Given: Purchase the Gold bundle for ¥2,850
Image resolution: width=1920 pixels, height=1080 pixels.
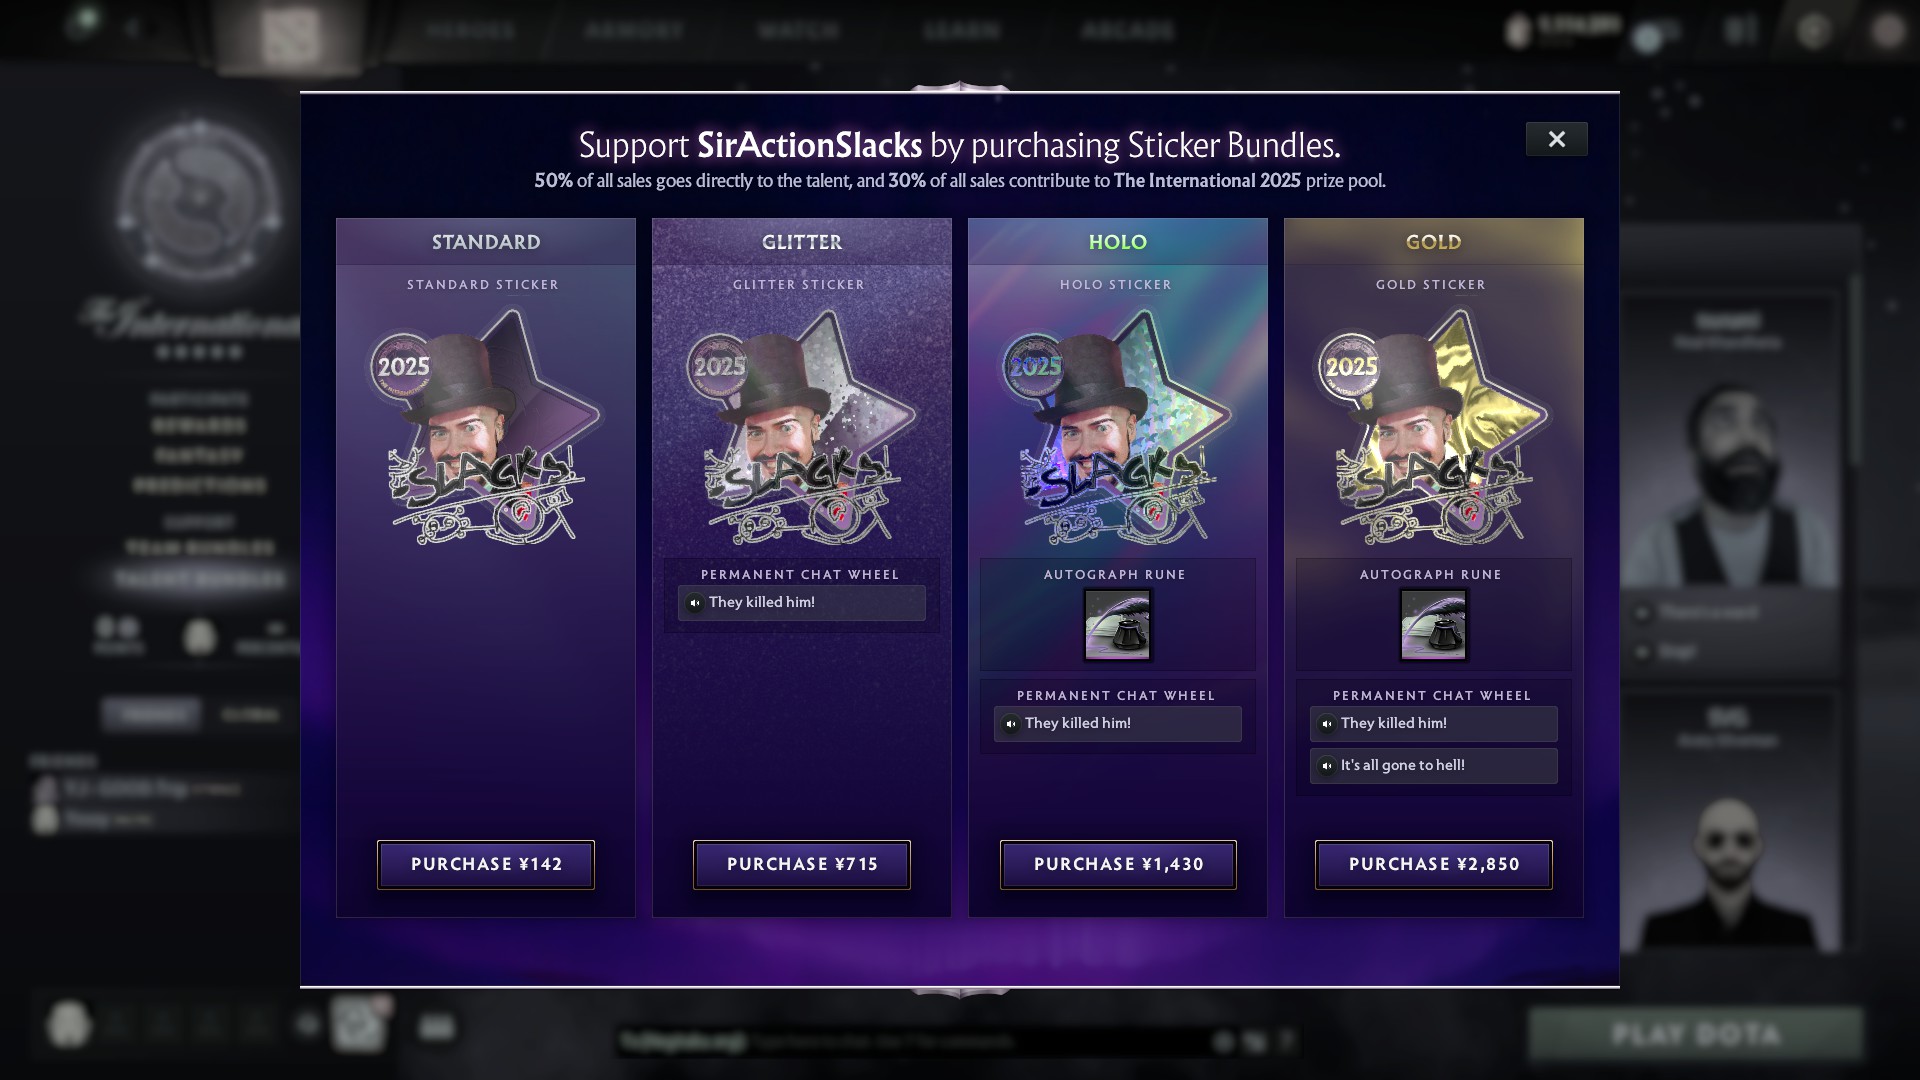Looking at the screenshot, I should click(x=1434, y=865).
